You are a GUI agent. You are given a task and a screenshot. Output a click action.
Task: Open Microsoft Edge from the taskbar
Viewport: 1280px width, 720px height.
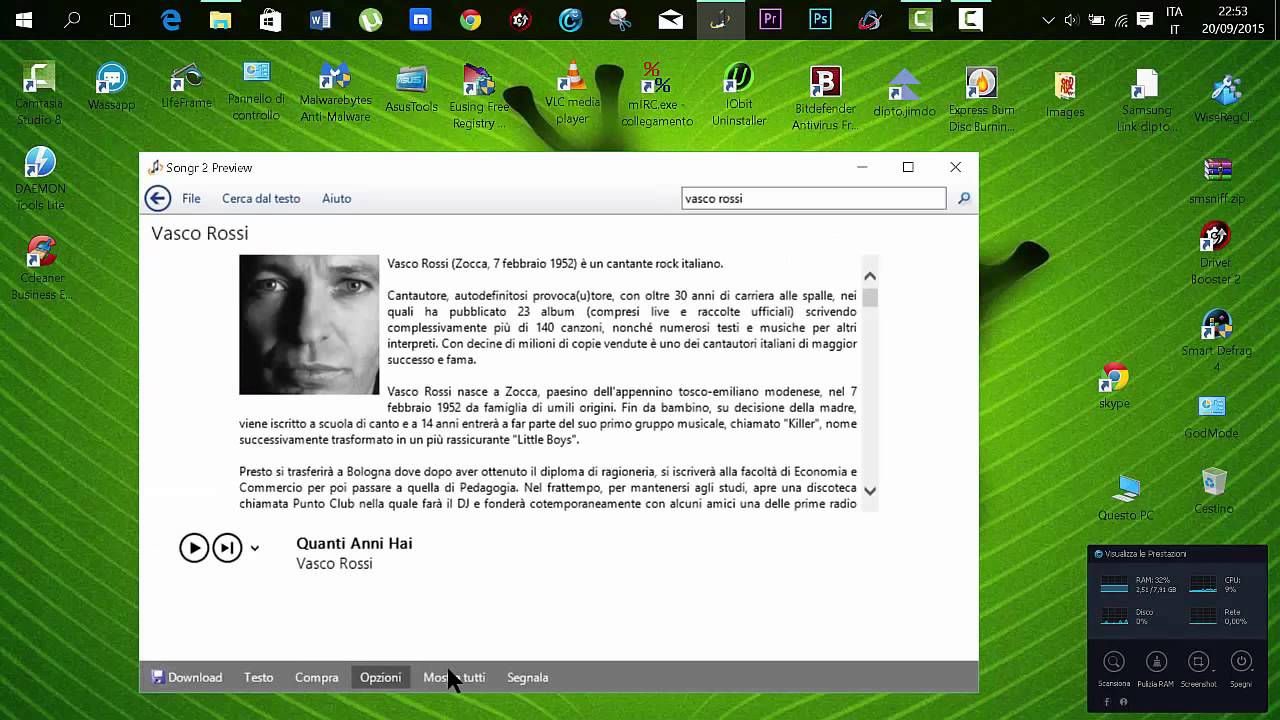pyautogui.click(x=171, y=20)
